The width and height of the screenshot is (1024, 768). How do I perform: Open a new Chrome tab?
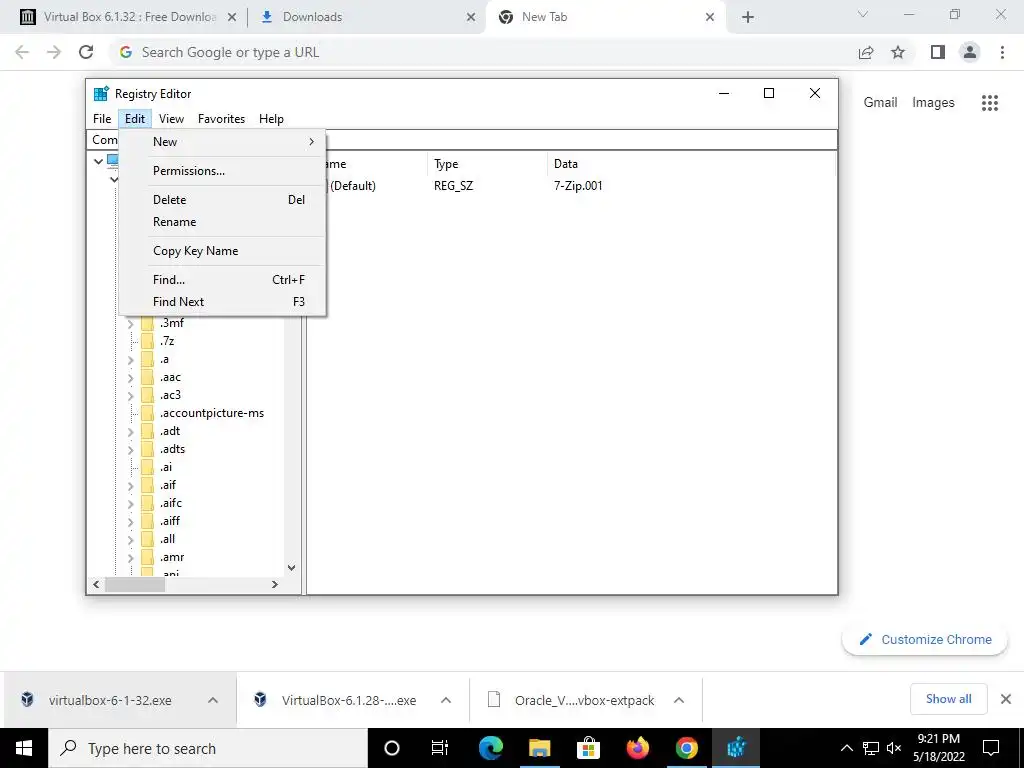pos(748,17)
